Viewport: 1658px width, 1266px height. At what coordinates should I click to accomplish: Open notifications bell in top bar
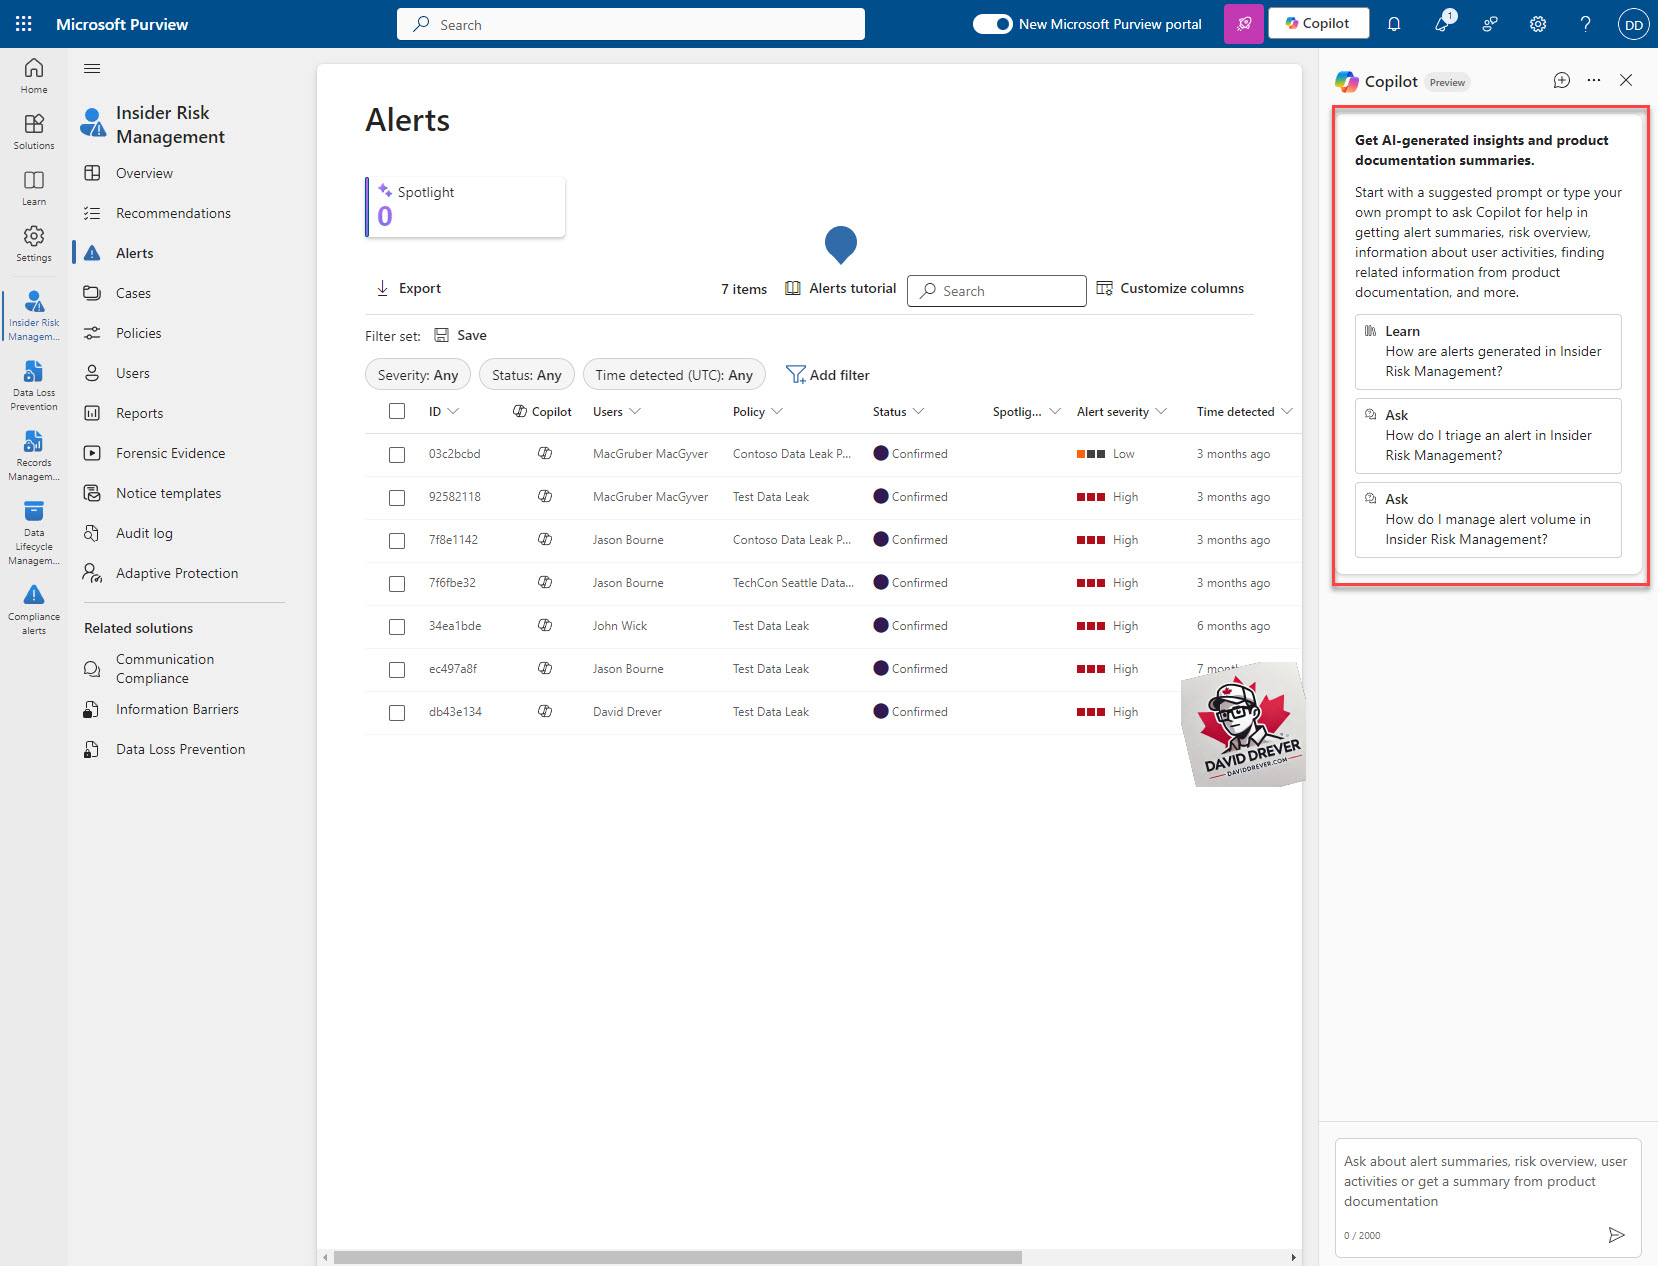pos(1394,24)
